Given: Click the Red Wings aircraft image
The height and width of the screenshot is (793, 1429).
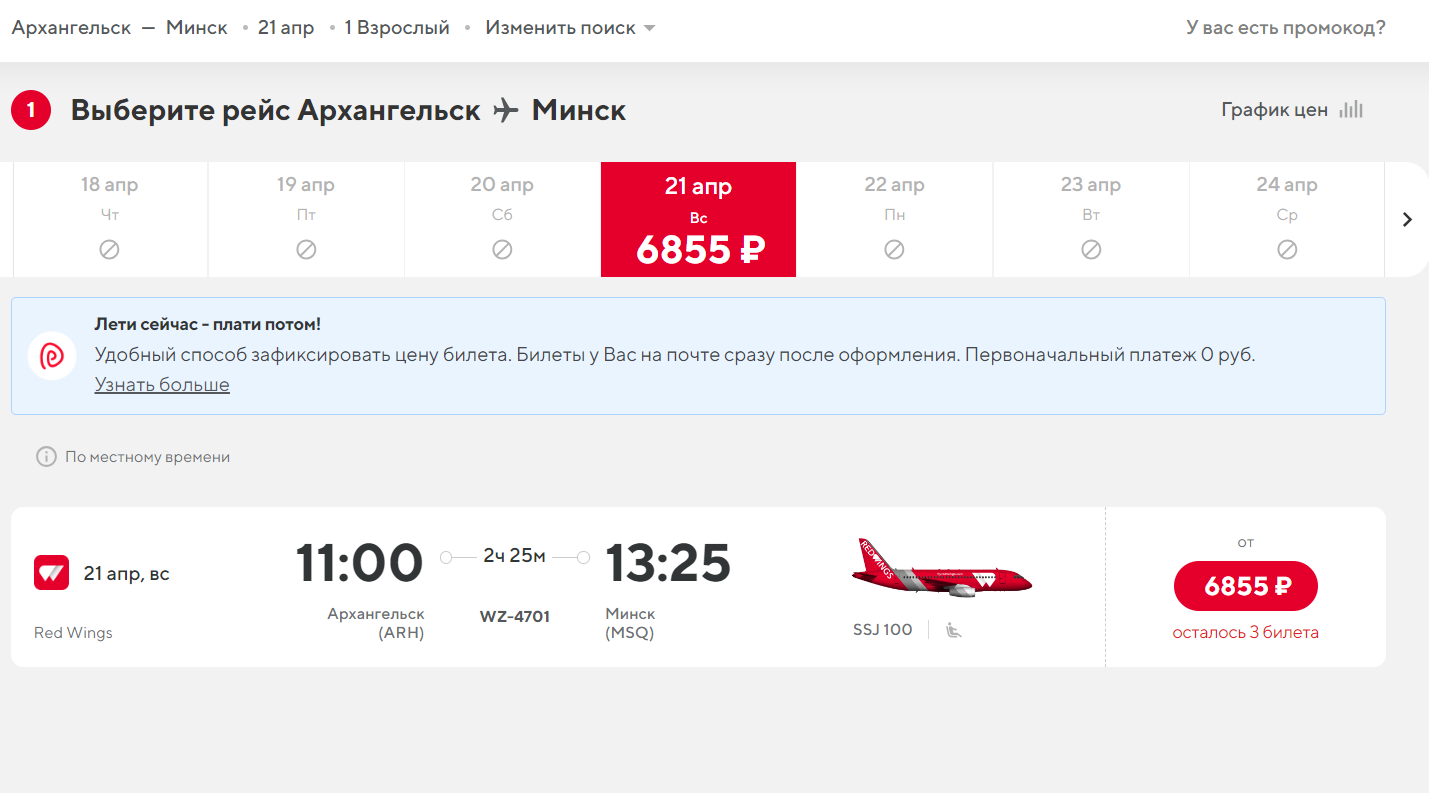Looking at the screenshot, I should [x=941, y=569].
